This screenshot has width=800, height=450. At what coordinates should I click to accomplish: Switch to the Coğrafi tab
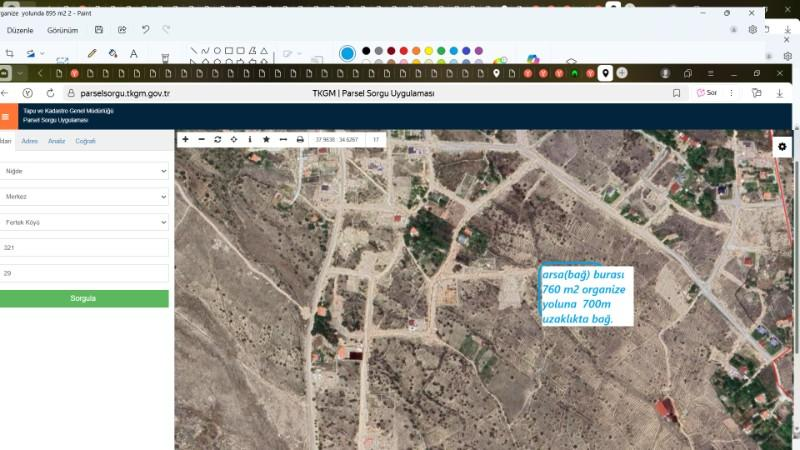tap(85, 141)
